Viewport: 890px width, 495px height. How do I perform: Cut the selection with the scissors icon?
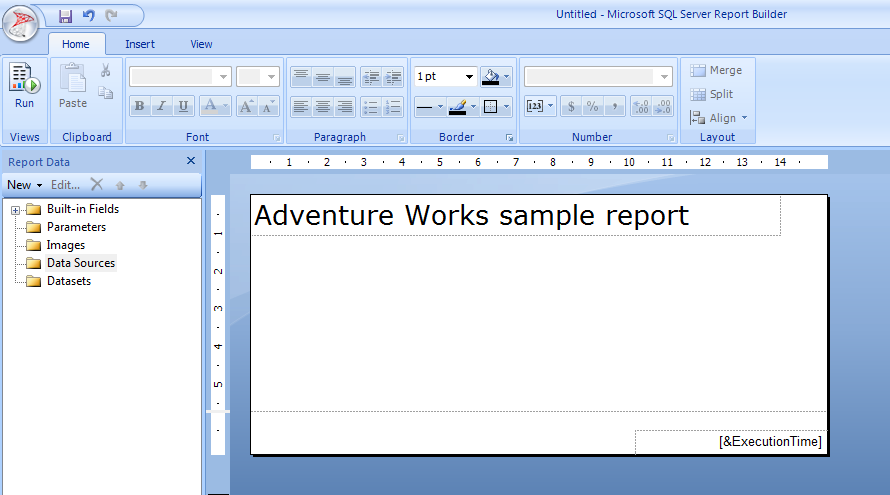(x=106, y=70)
